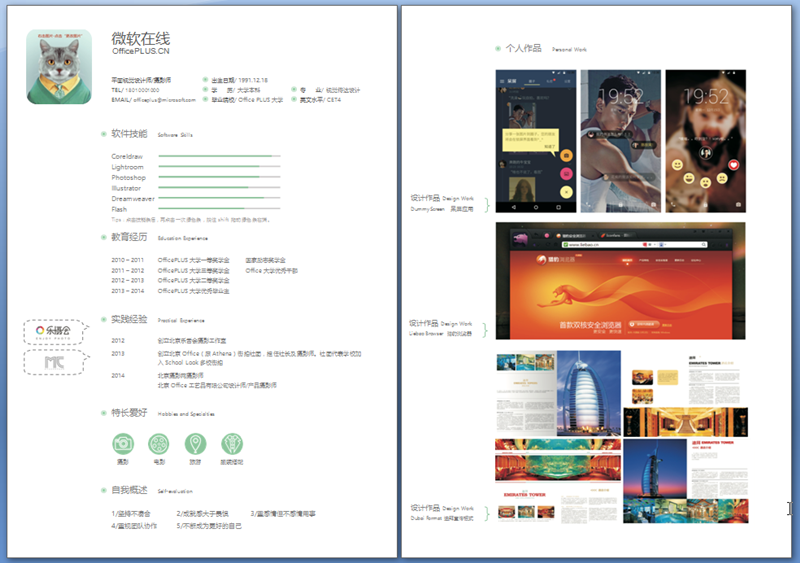The image size is (800, 563).
Task: Click the Flash skill label
Action: click(119, 209)
